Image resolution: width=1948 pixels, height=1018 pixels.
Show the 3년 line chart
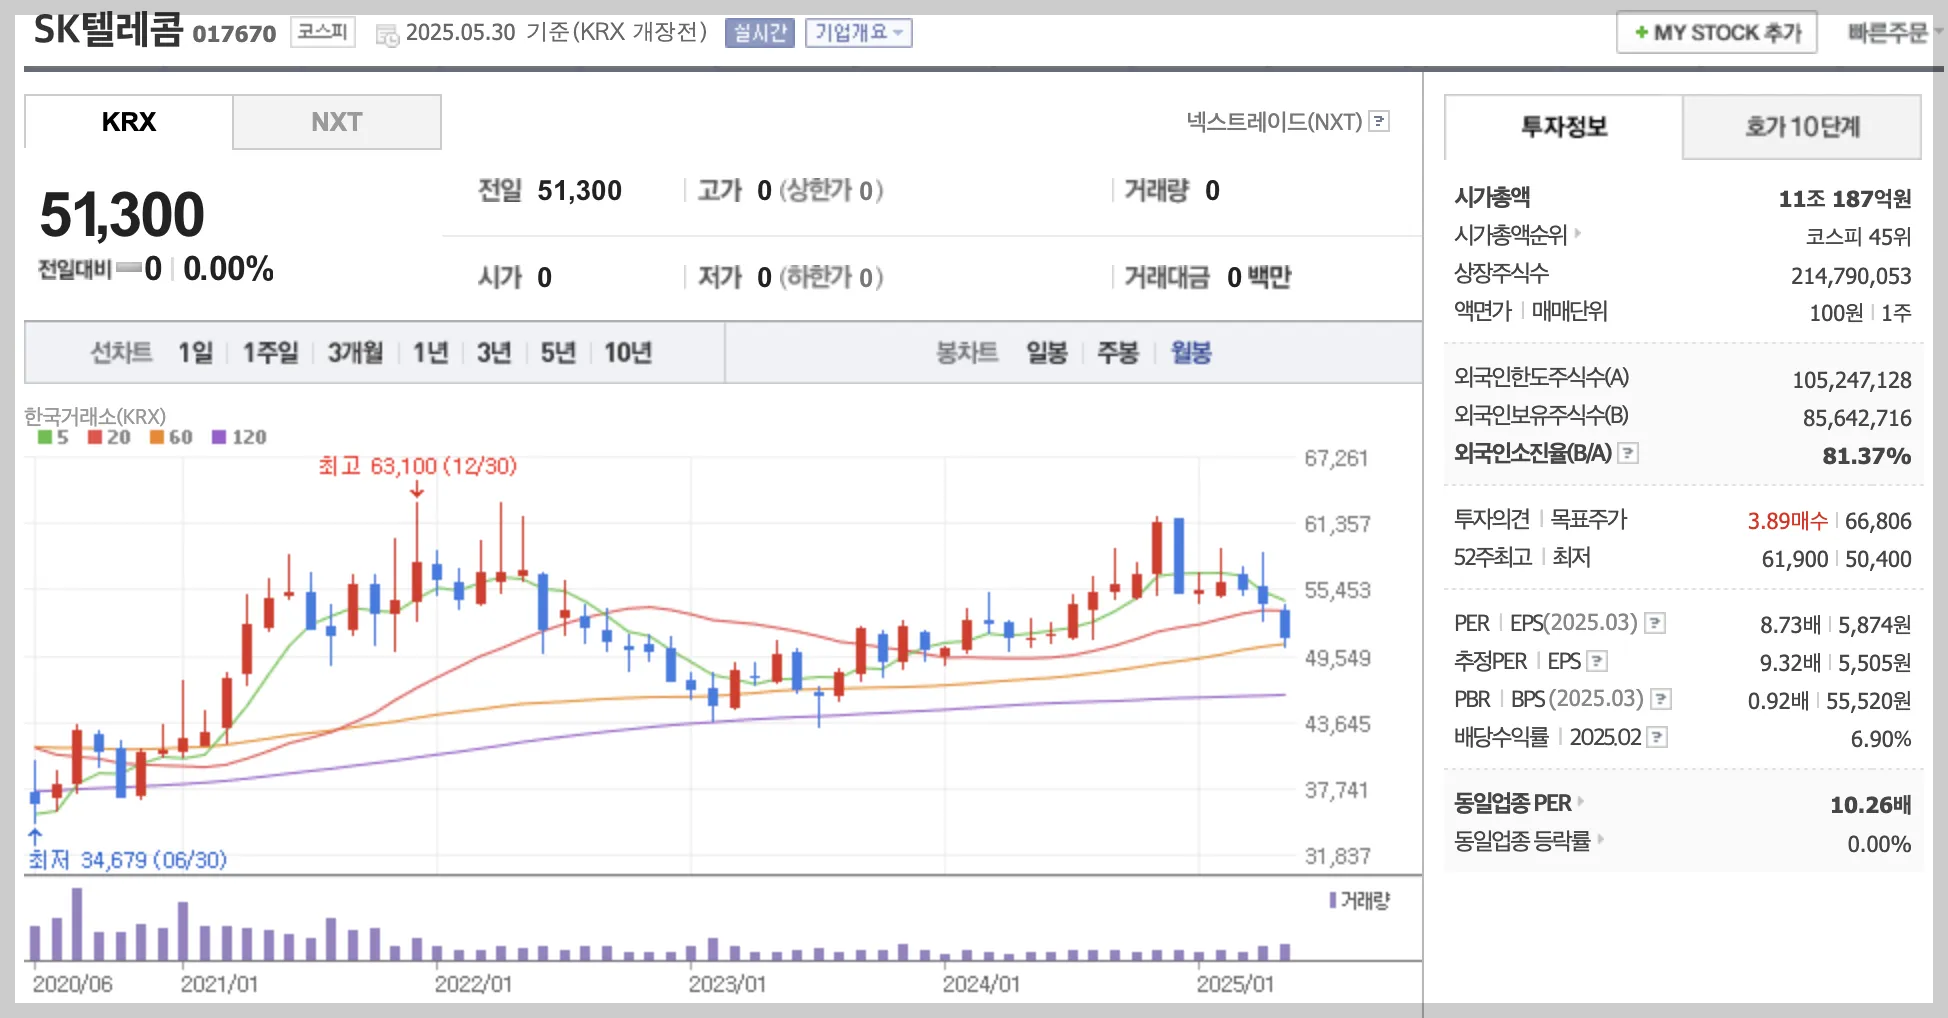click(494, 352)
